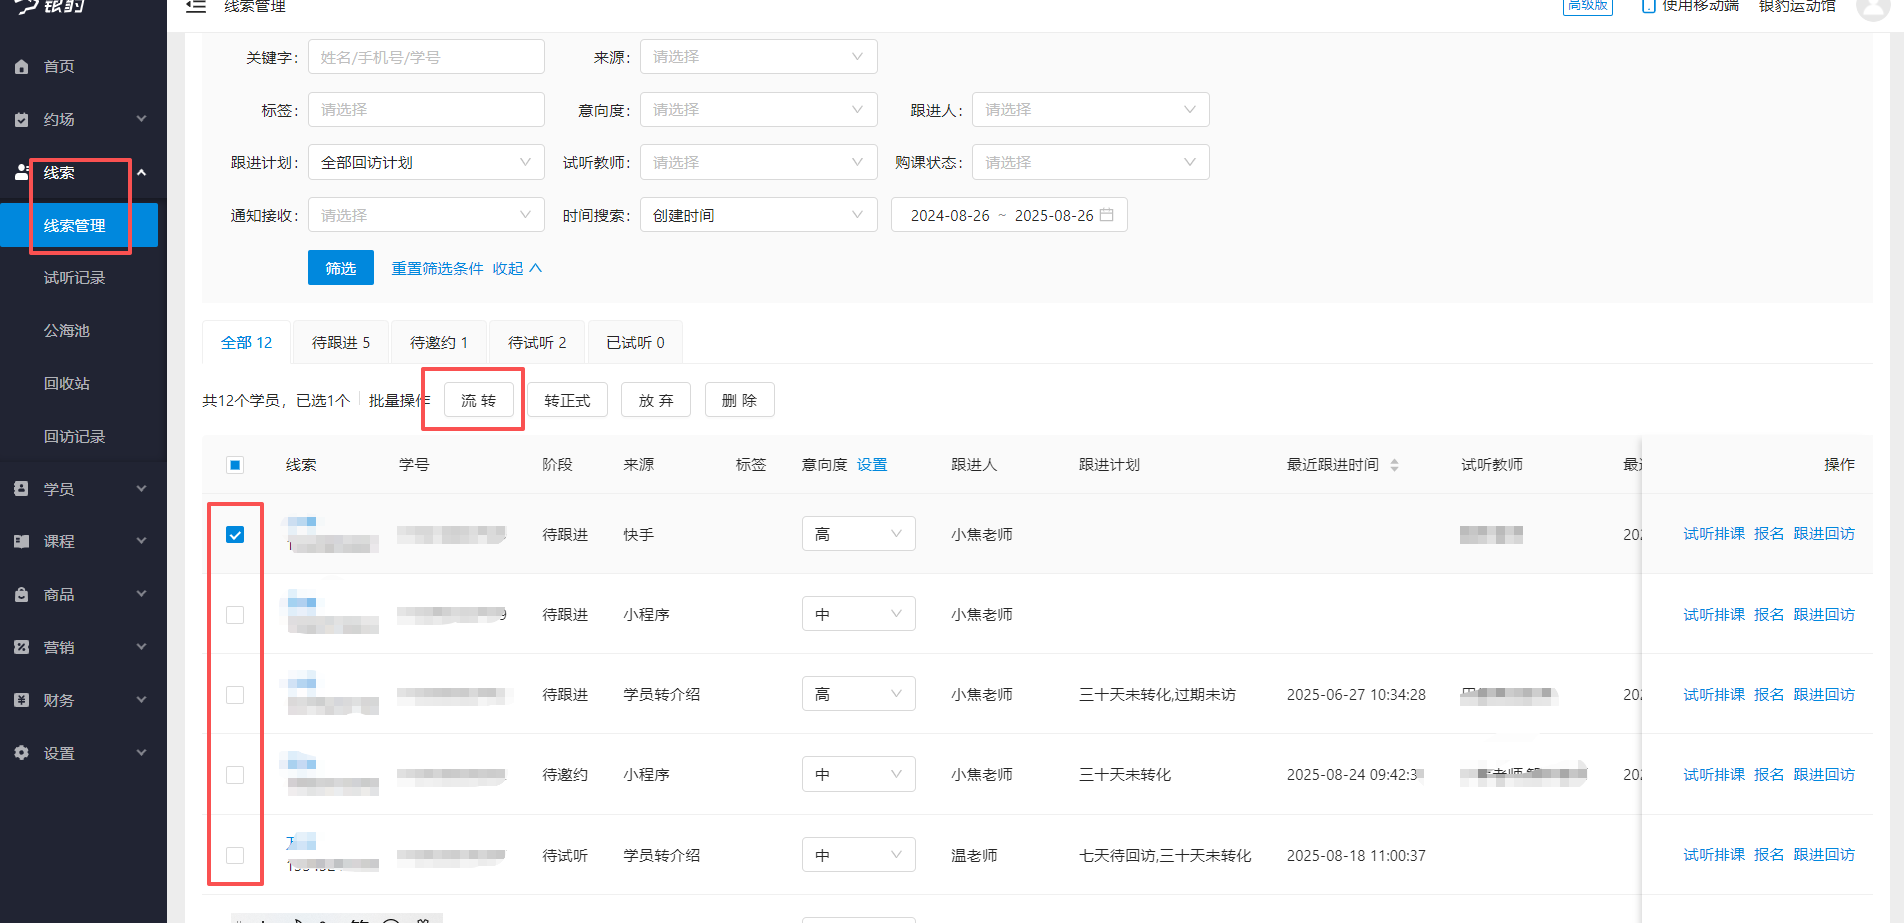Viewport: 1904px width, 923px height.
Task: Click the 试听排课 link on the first row
Action: [x=1713, y=533]
